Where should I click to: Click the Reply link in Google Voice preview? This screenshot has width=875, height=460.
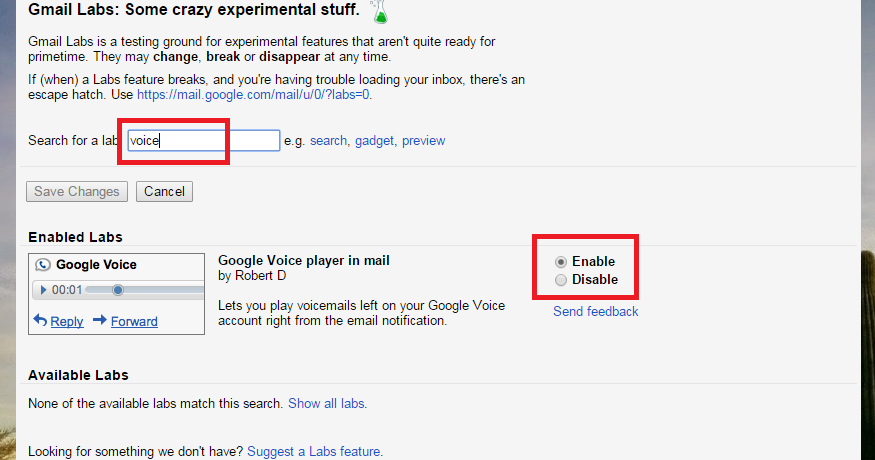67,322
